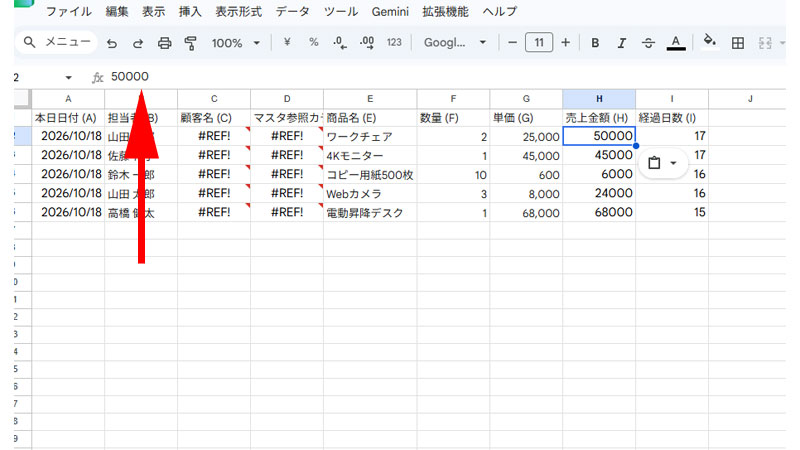Screen dimensions: 800x450
Task: Select column H header
Action: tap(599, 99)
